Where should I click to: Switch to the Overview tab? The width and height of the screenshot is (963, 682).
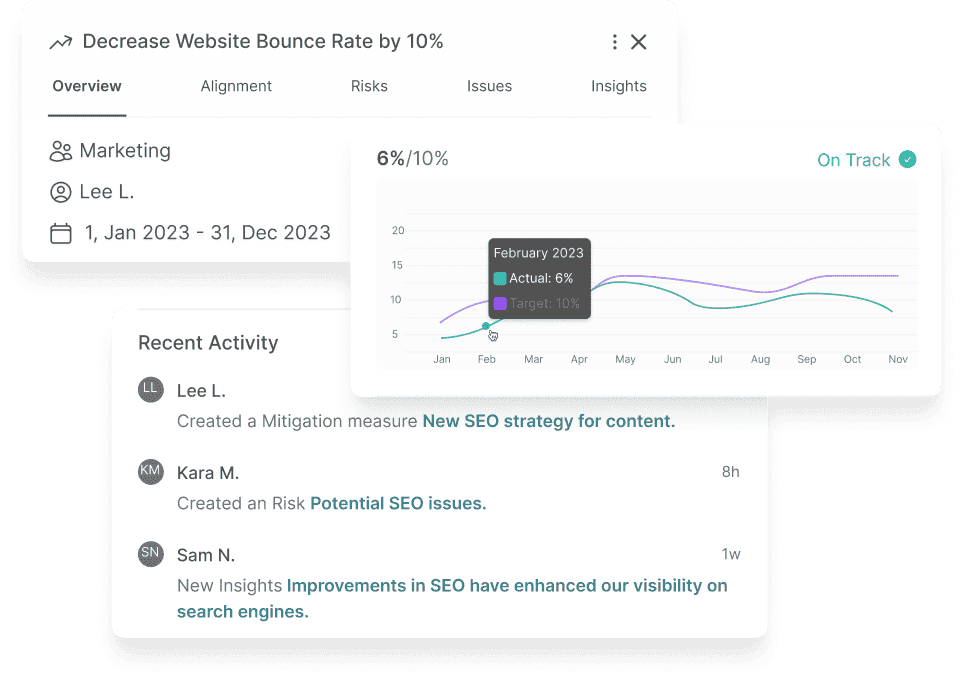[87, 86]
